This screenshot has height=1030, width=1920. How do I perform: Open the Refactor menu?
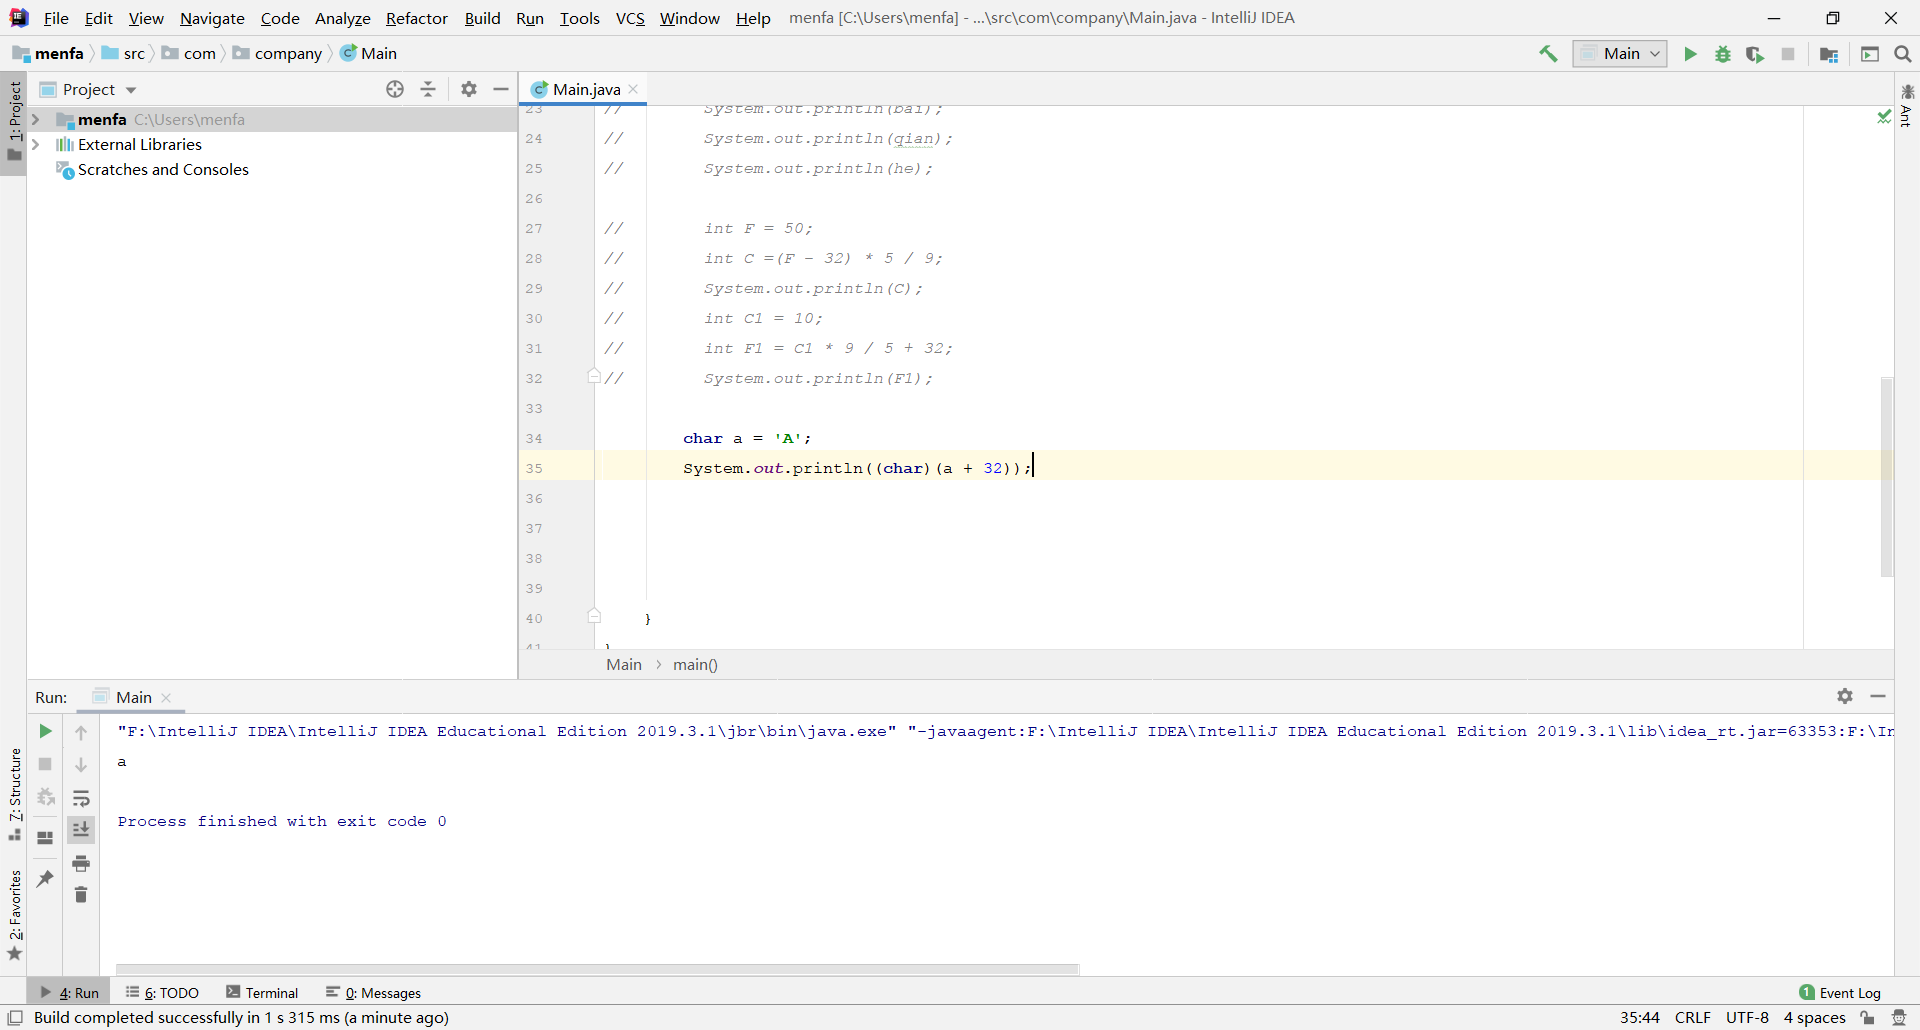417,18
